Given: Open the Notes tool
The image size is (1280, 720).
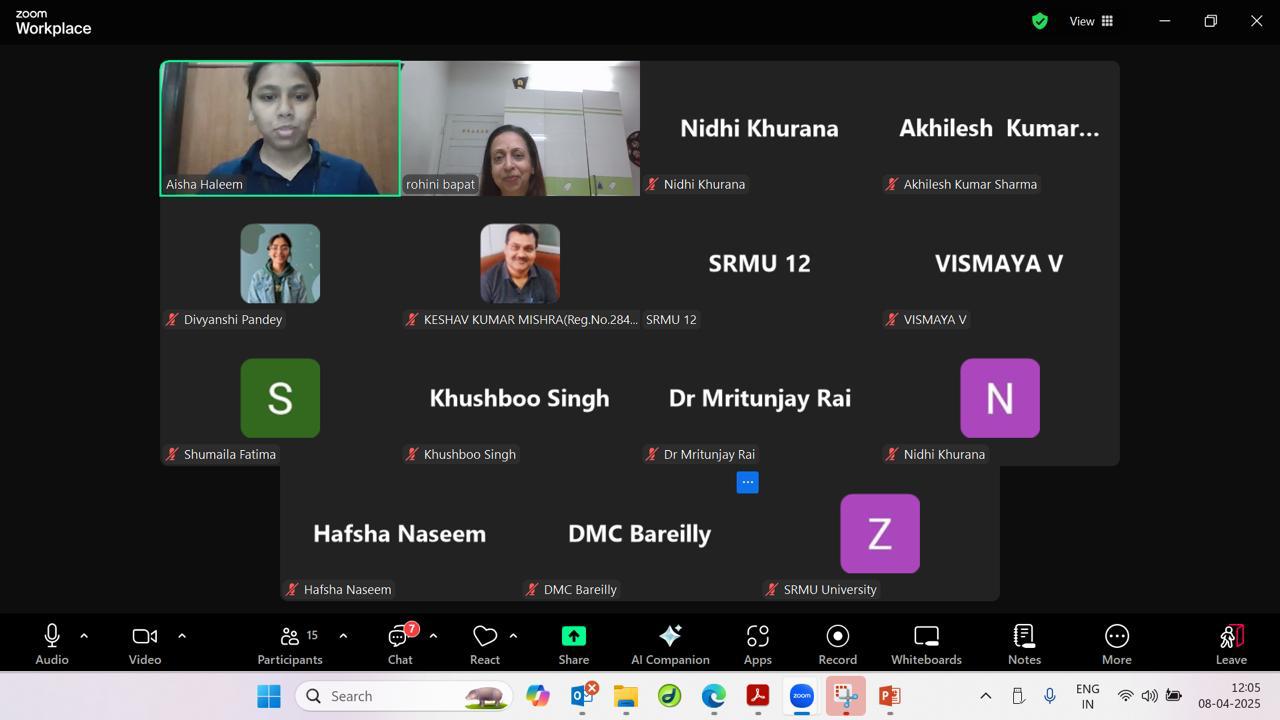Looking at the screenshot, I should [1024, 645].
